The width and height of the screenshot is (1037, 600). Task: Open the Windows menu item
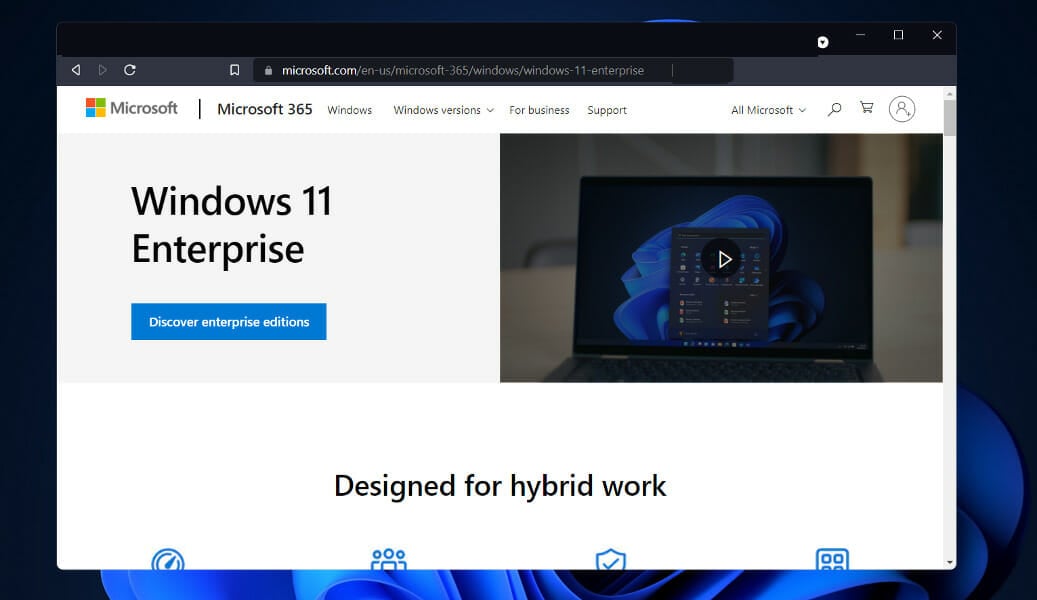click(349, 110)
